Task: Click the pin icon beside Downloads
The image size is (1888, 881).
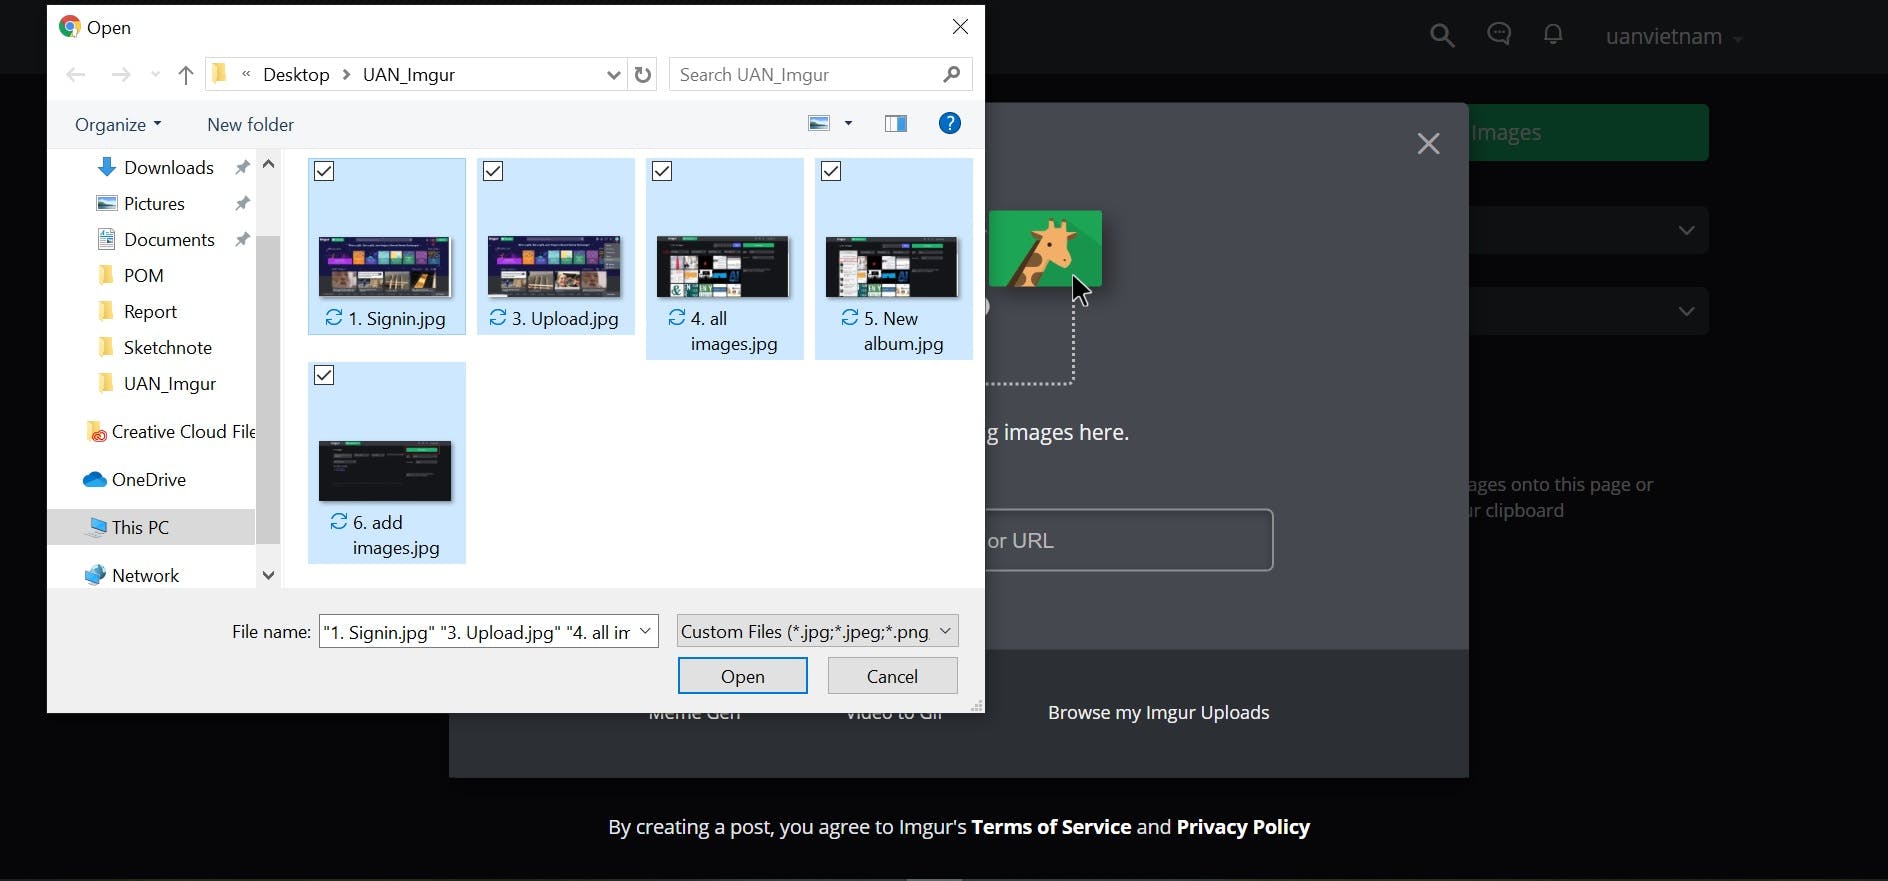Action: (242, 167)
